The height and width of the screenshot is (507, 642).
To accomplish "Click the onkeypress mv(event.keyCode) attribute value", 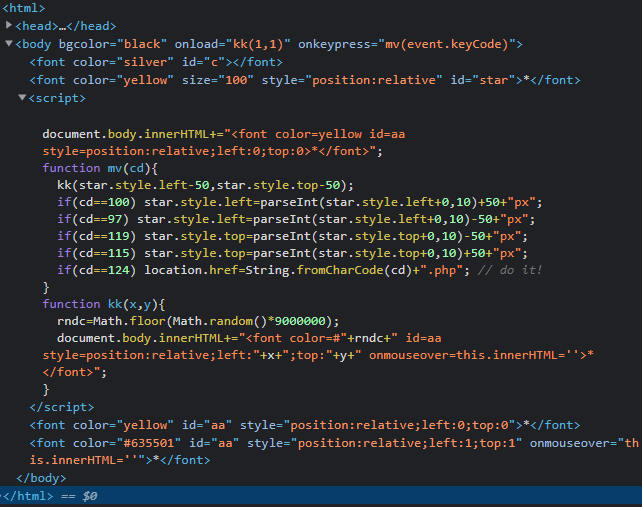I will 447,44.
